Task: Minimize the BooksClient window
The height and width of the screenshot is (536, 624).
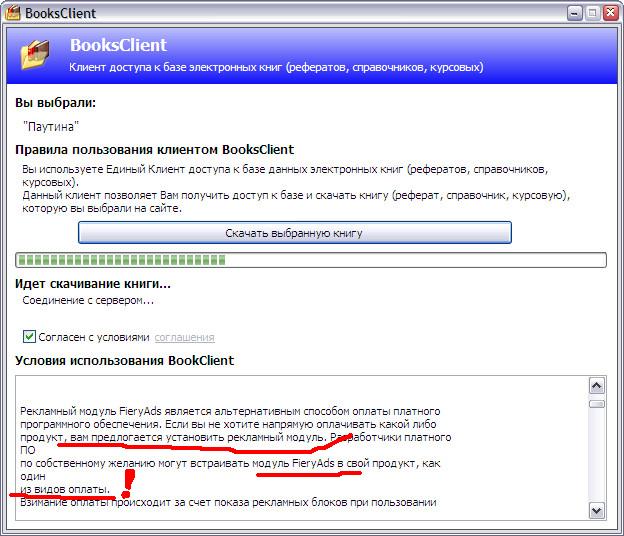Action: coord(574,13)
